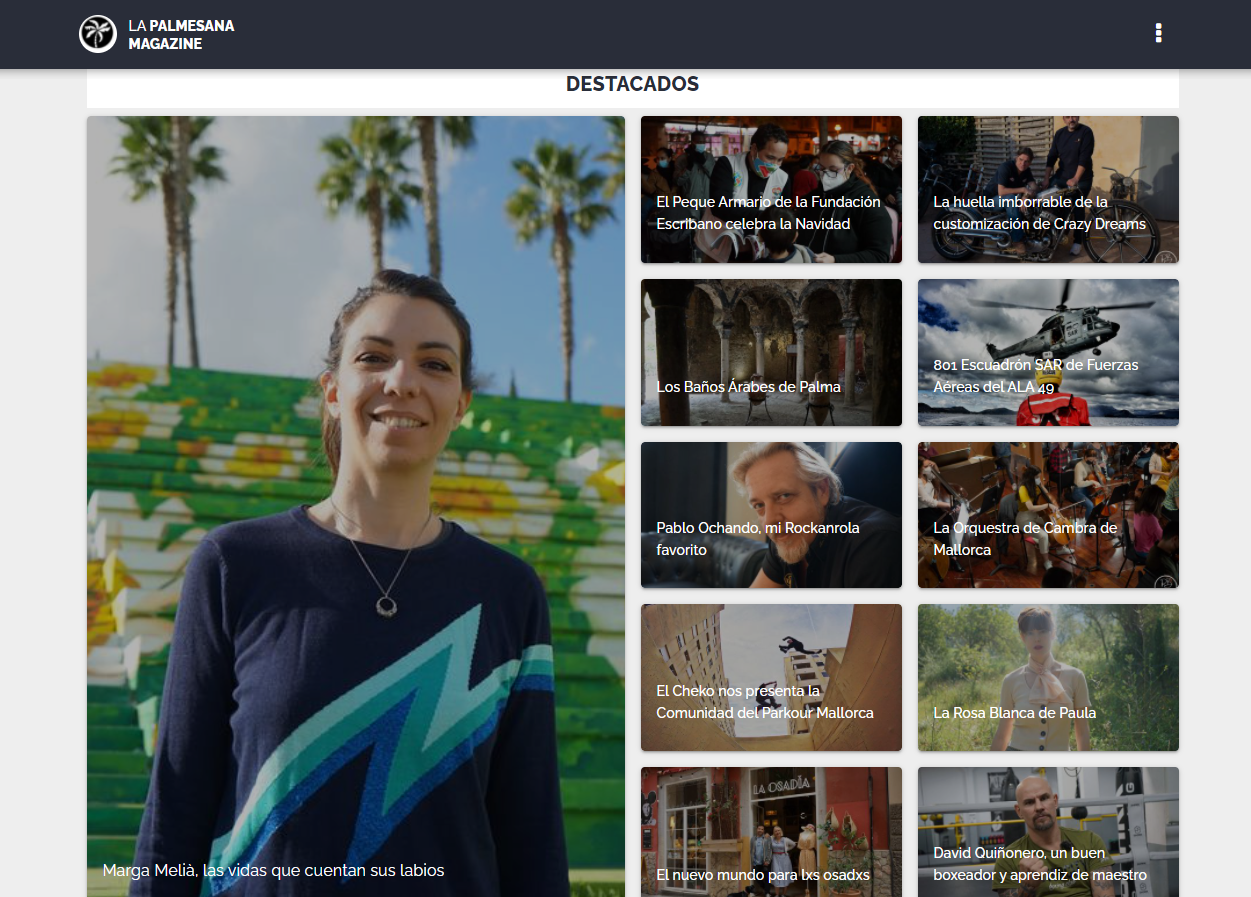The height and width of the screenshot is (897, 1251).
Task: Open Pablo Ochando, mi Rockanrola favorito card
Action: 771,515
